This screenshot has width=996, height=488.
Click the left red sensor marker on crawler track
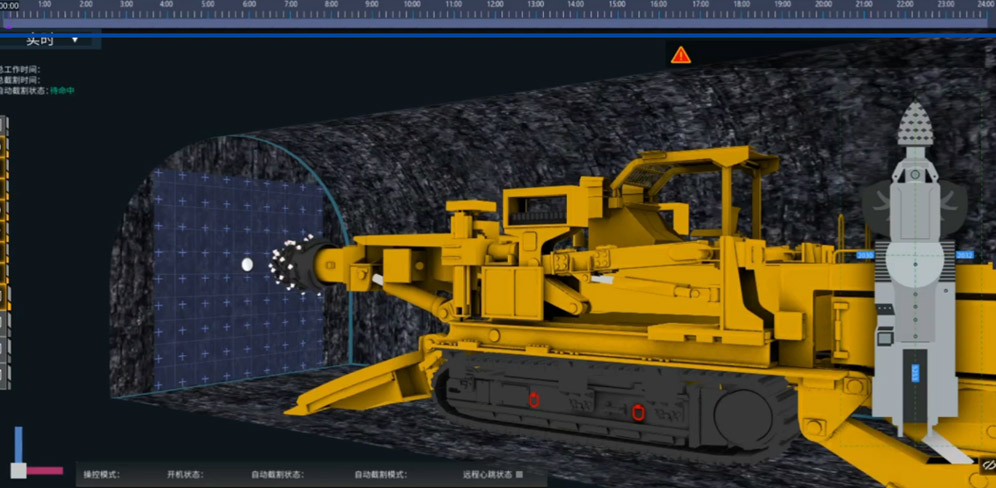534,400
